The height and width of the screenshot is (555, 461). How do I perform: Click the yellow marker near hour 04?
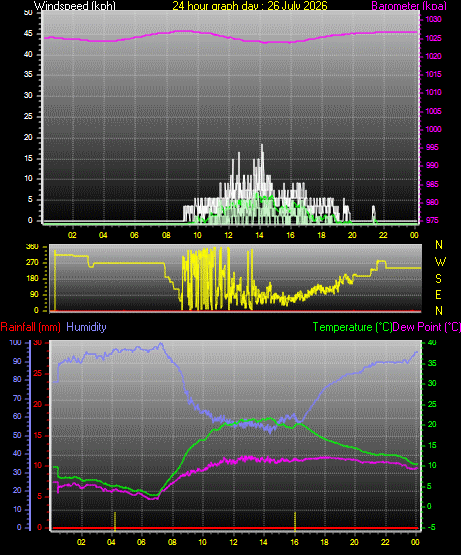(x=115, y=521)
